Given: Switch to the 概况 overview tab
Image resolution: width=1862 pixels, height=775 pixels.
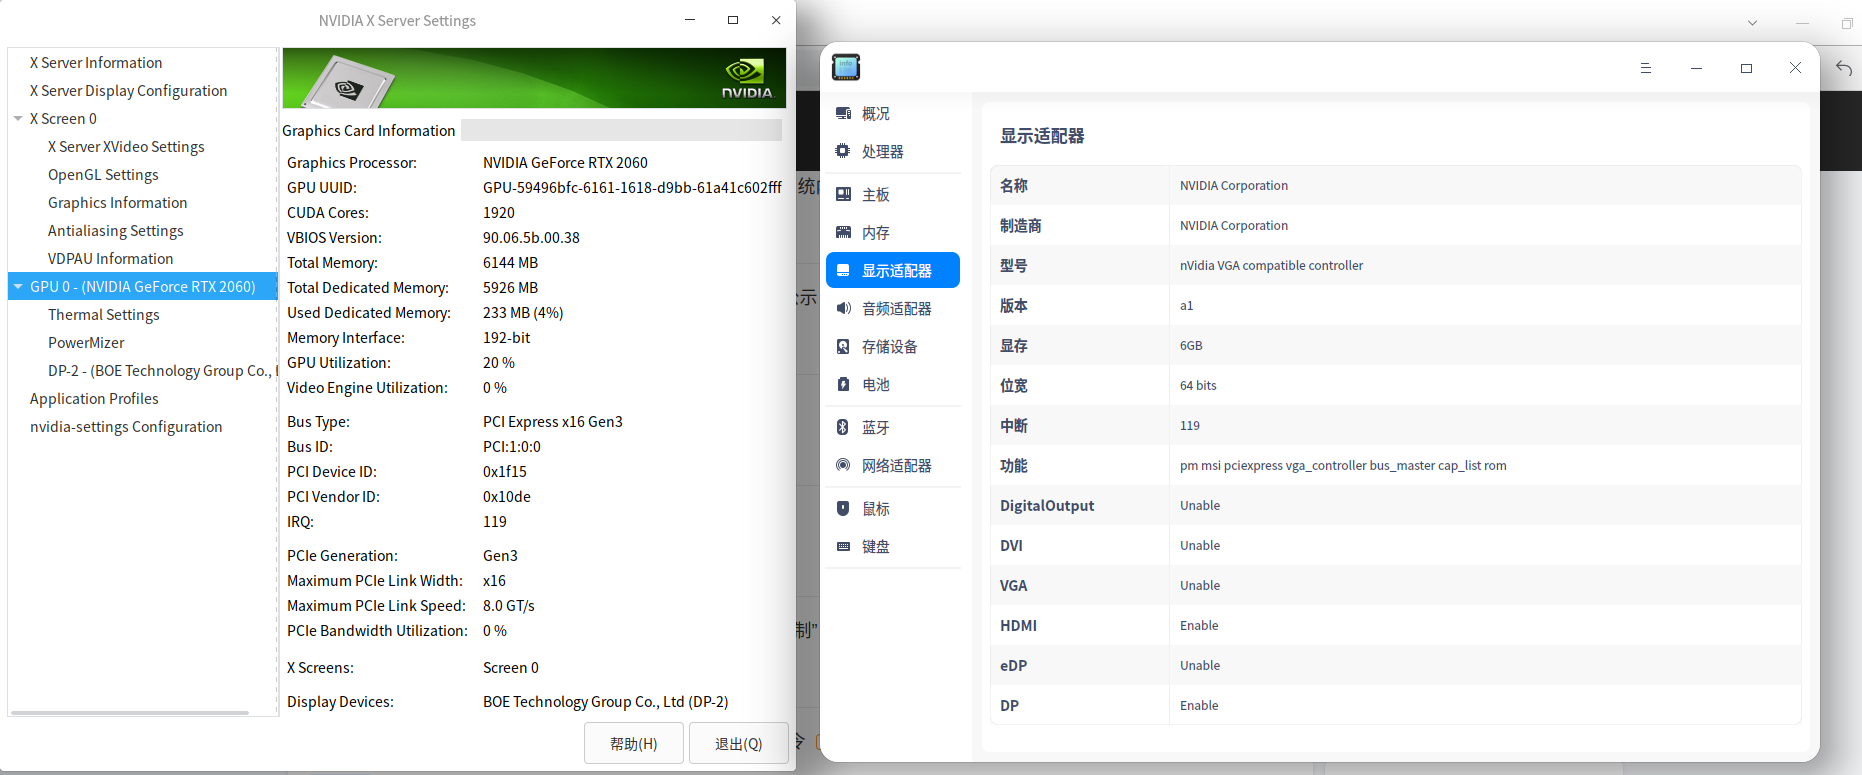Looking at the screenshot, I should (893, 114).
